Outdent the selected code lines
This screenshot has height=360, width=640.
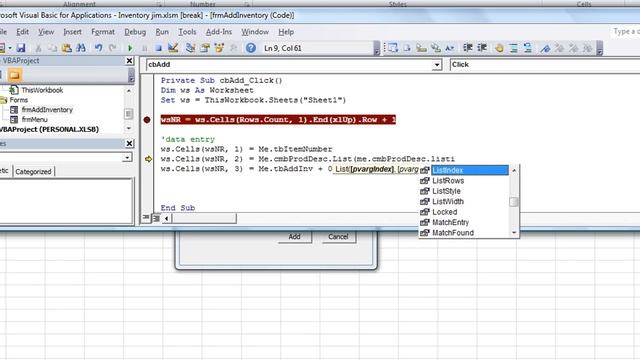(482, 48)
